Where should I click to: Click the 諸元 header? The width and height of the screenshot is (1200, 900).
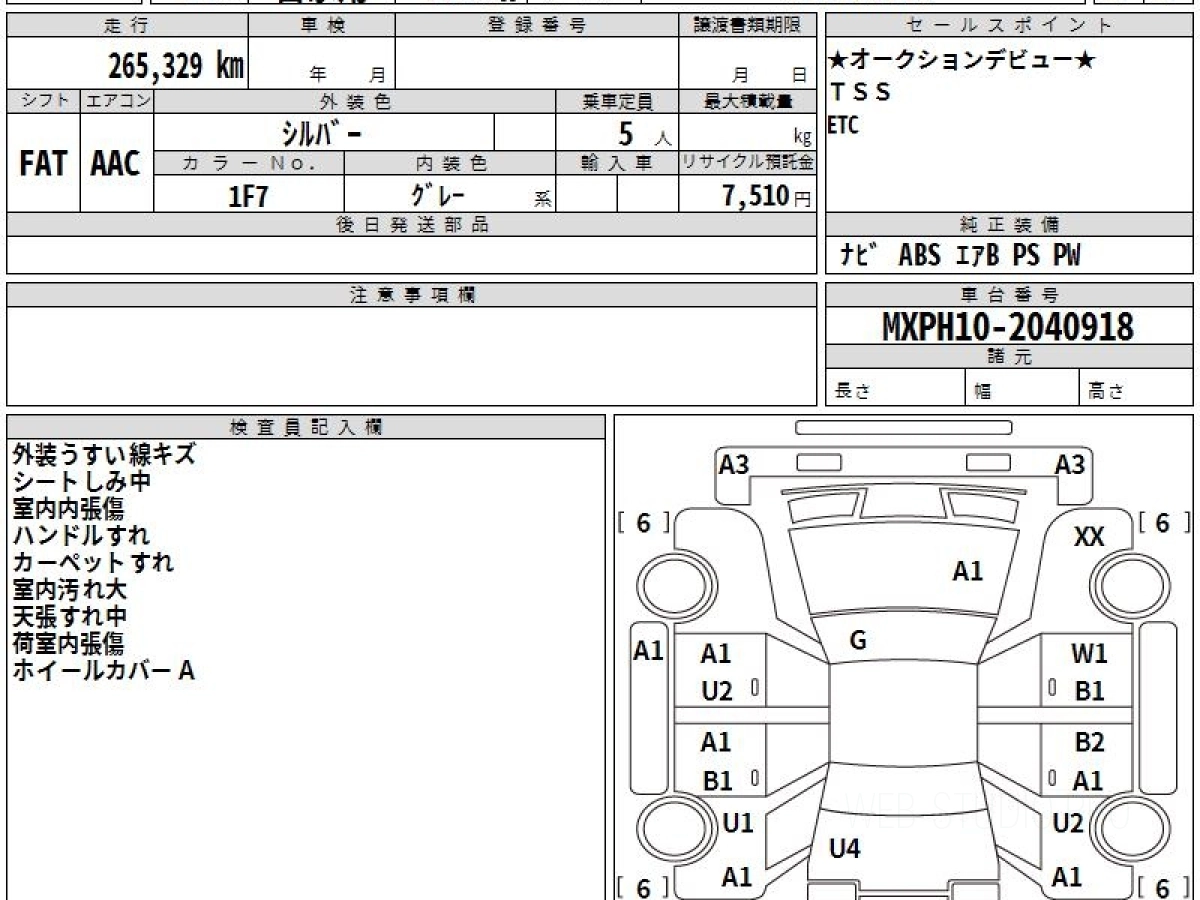(1010, 357)
